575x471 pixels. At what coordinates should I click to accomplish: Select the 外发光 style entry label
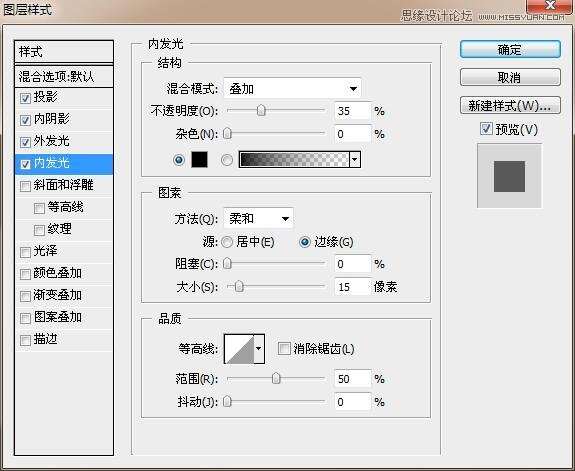tap(51, 141)
